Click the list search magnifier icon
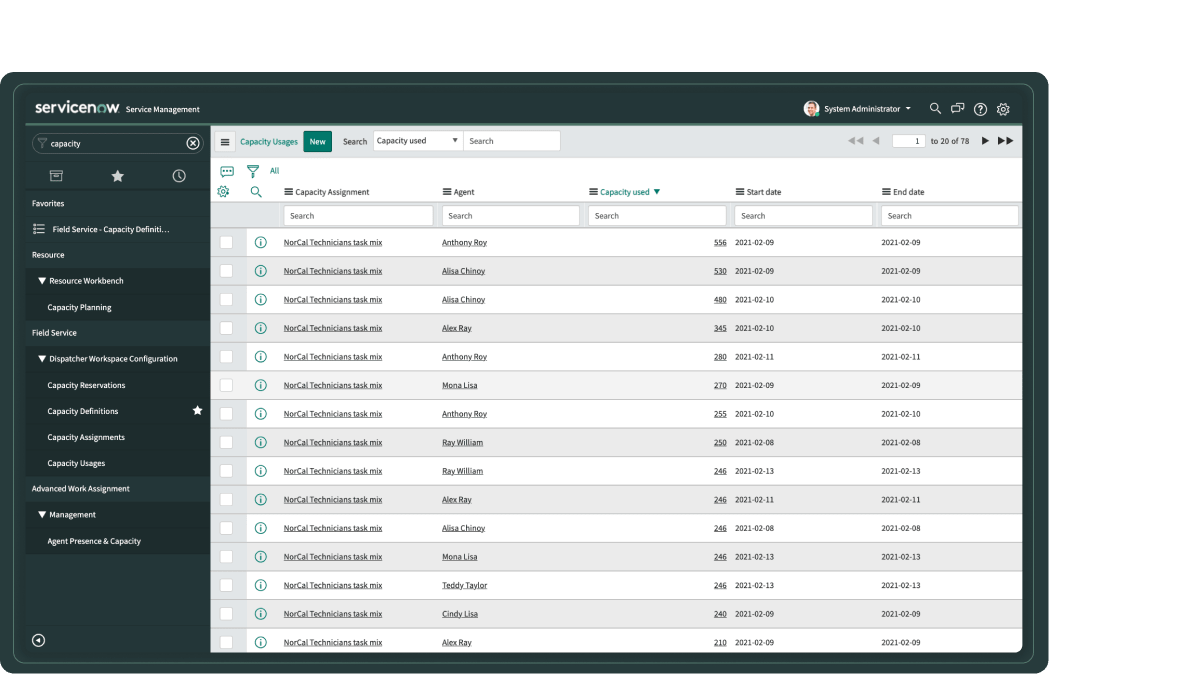1200x676 pixels. 256,191
